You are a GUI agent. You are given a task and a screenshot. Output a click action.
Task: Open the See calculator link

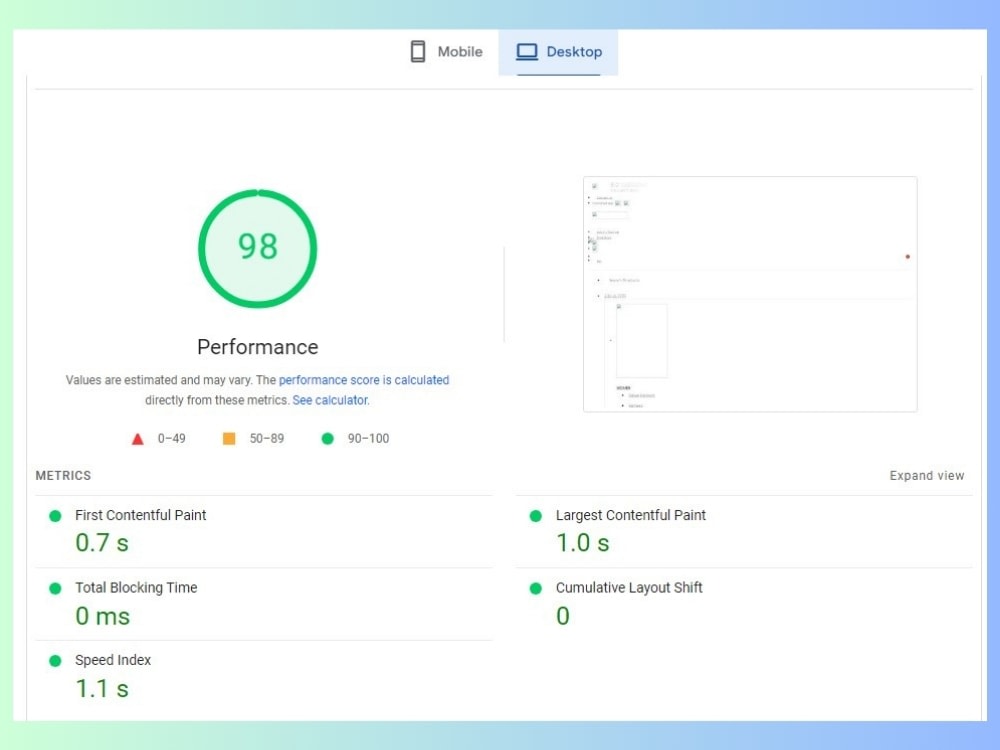(x=330, y=401)
